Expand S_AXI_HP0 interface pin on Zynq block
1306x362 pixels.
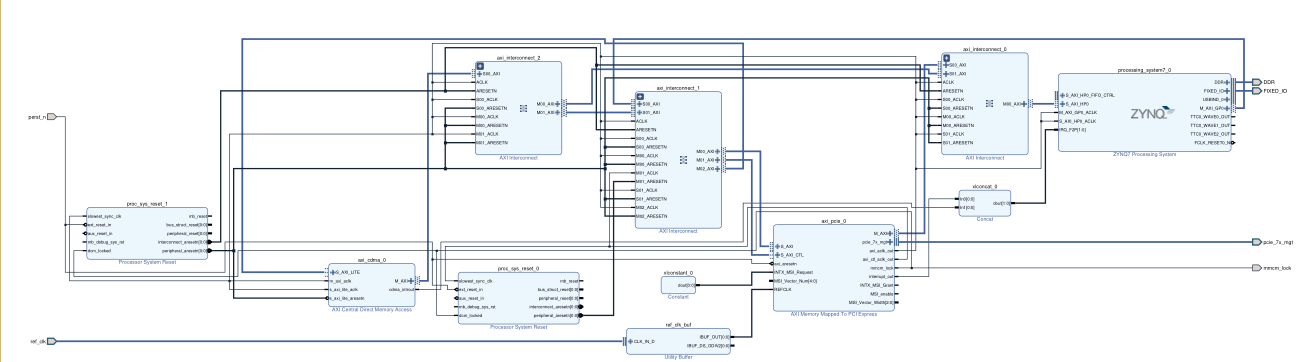1063,103
